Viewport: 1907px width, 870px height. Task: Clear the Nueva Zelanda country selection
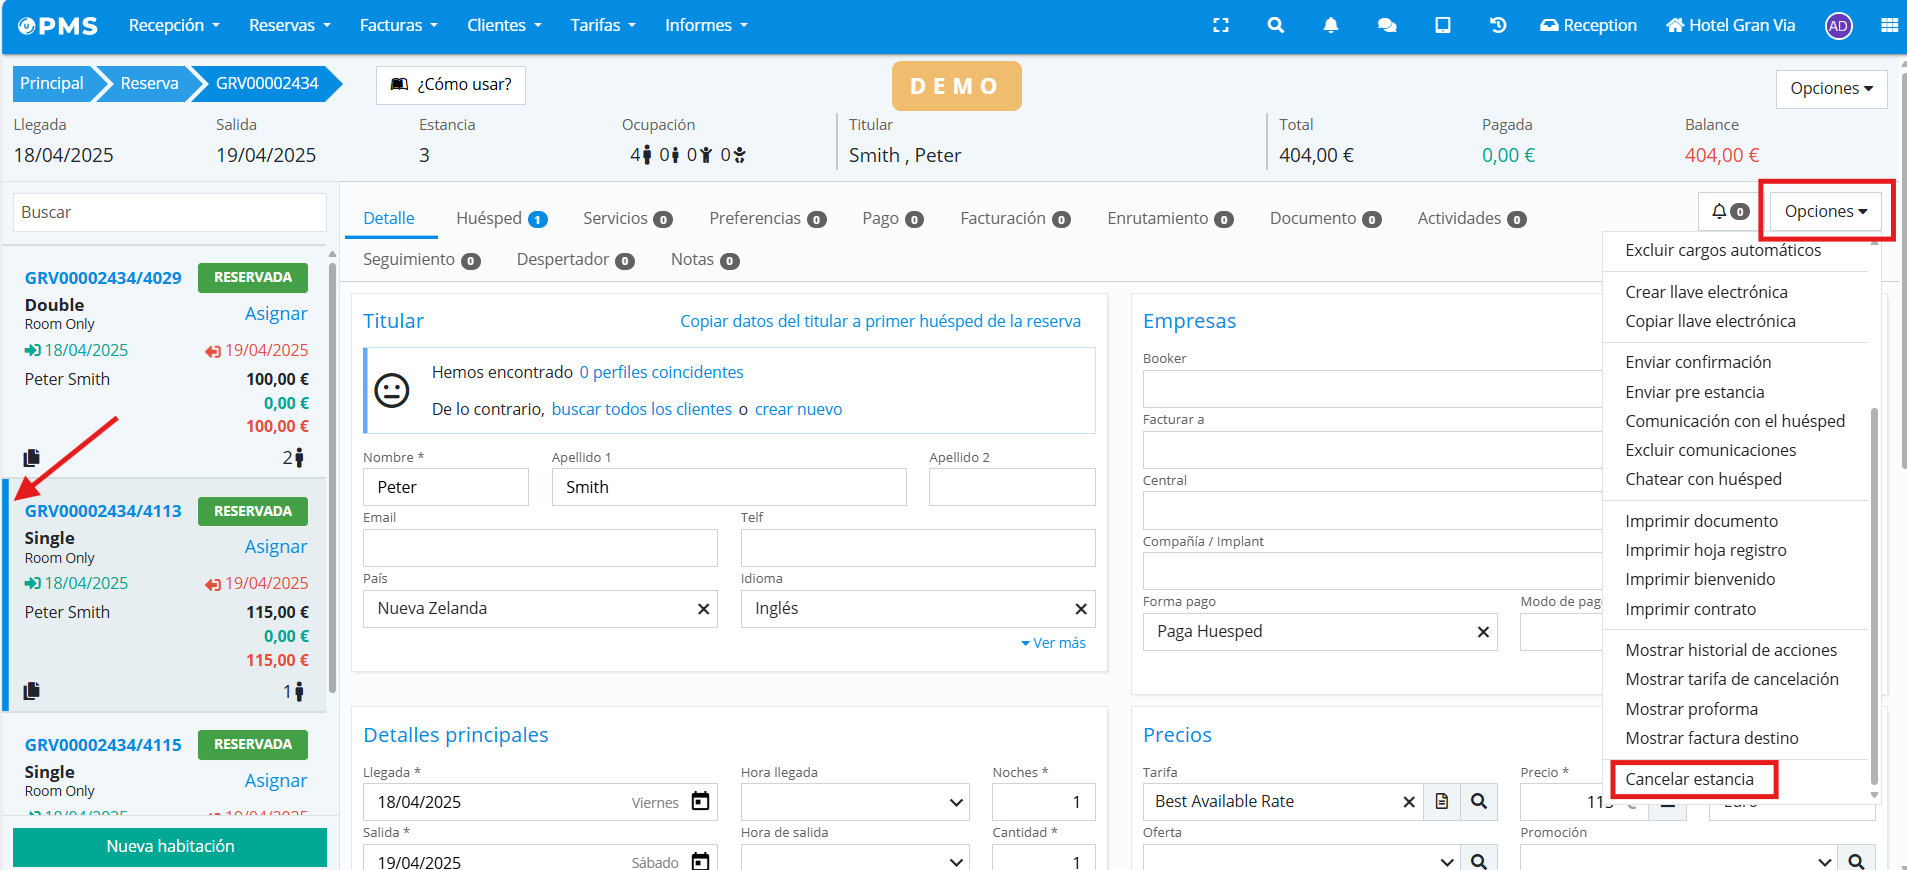click(703, 609)
